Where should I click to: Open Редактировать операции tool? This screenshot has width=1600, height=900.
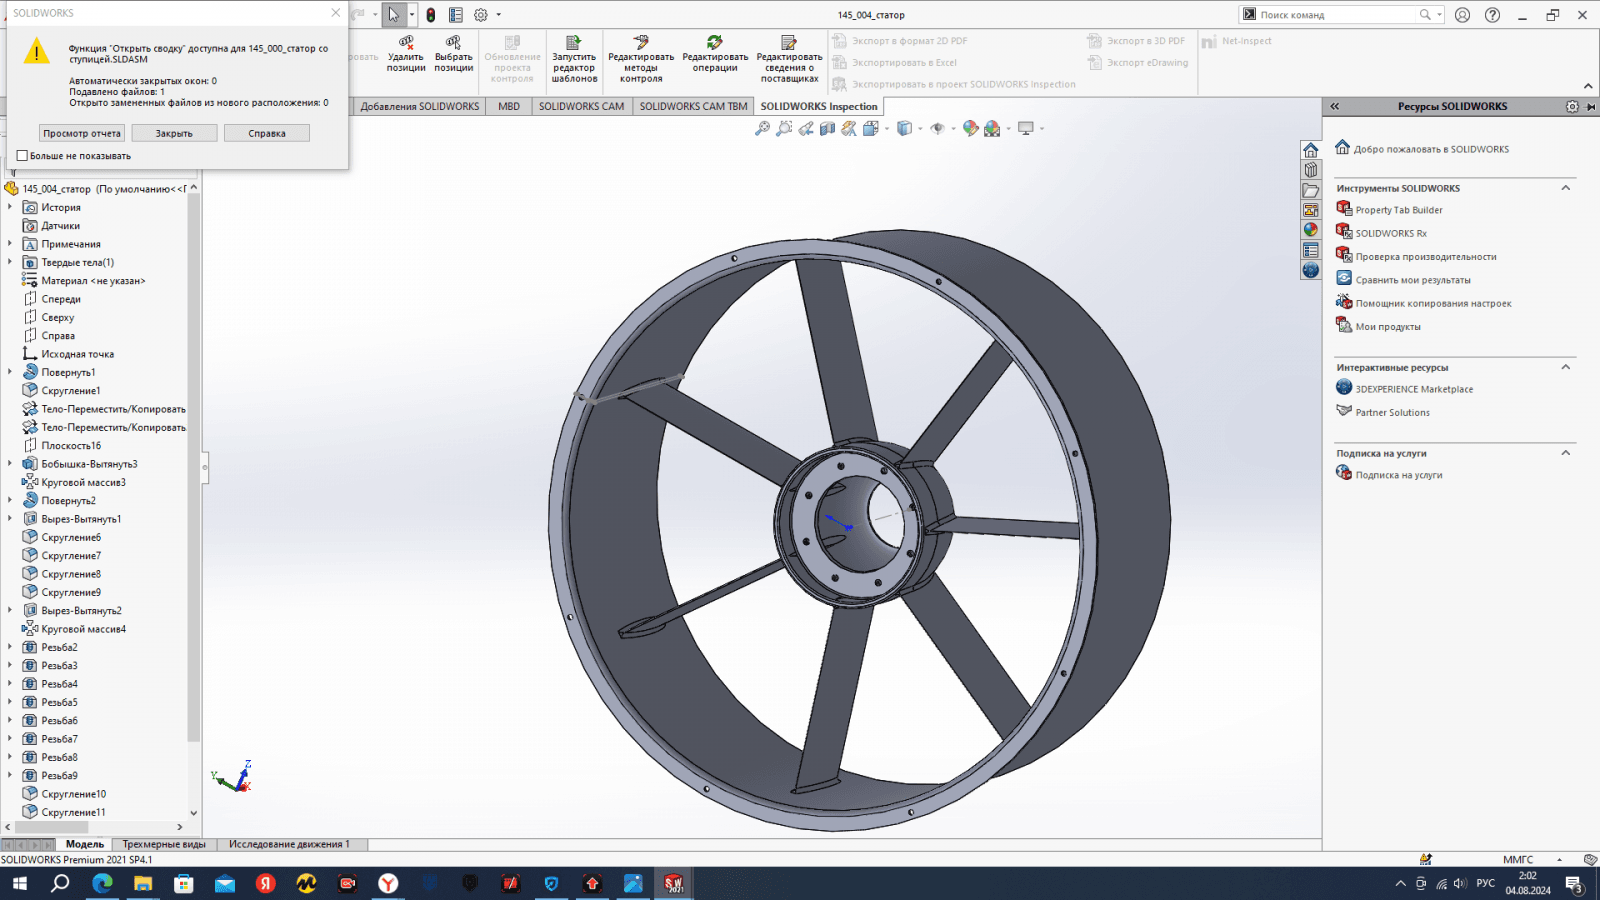coord(715,44)
